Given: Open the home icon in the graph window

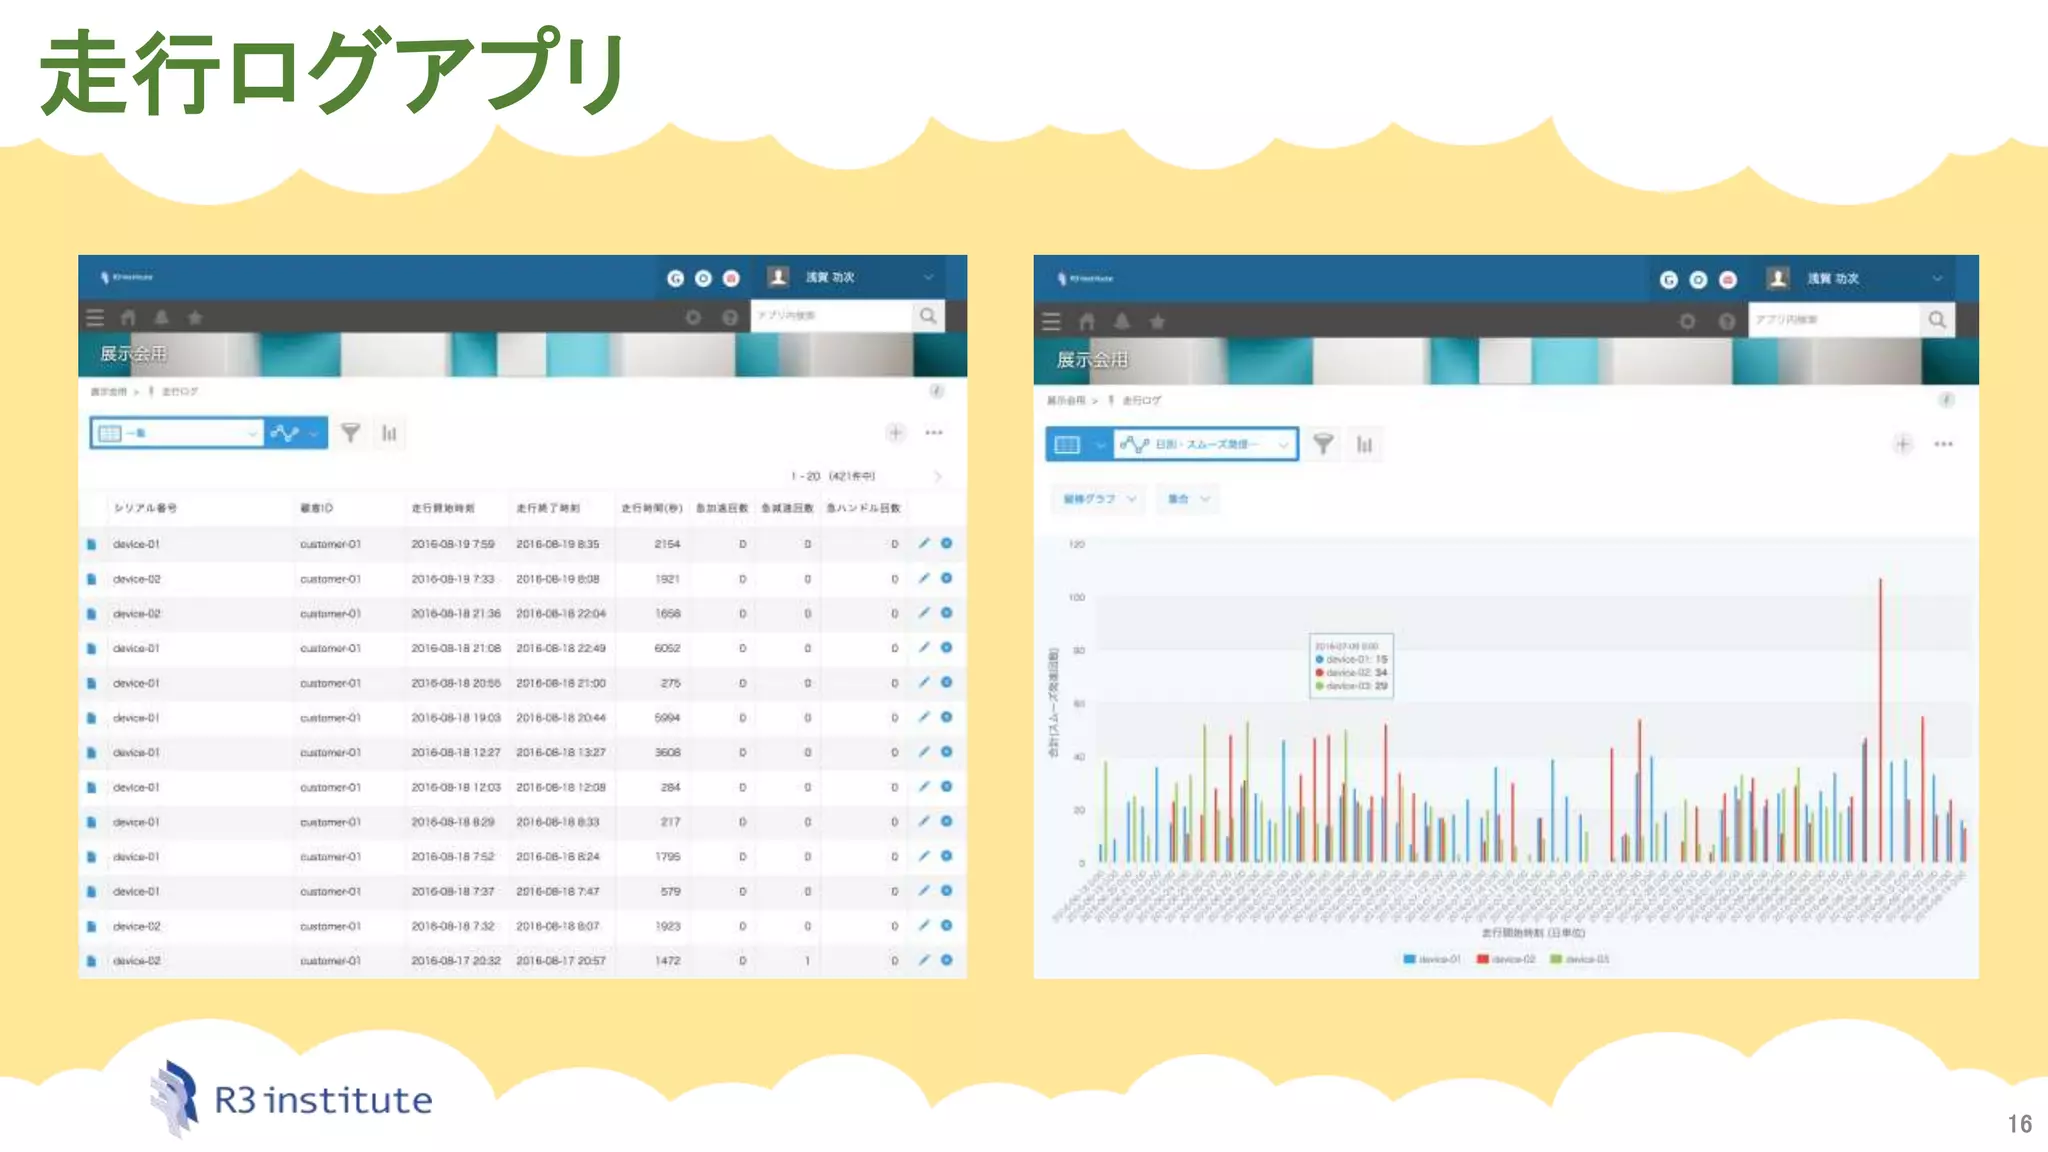Looking at the screenshot, I should click(1087, 322).
